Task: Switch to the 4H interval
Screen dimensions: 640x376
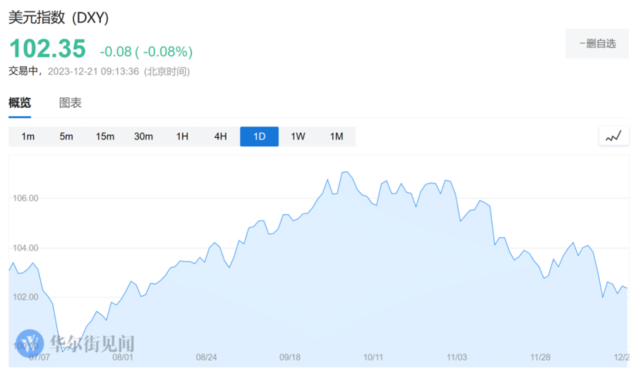Action: [221, 136]
